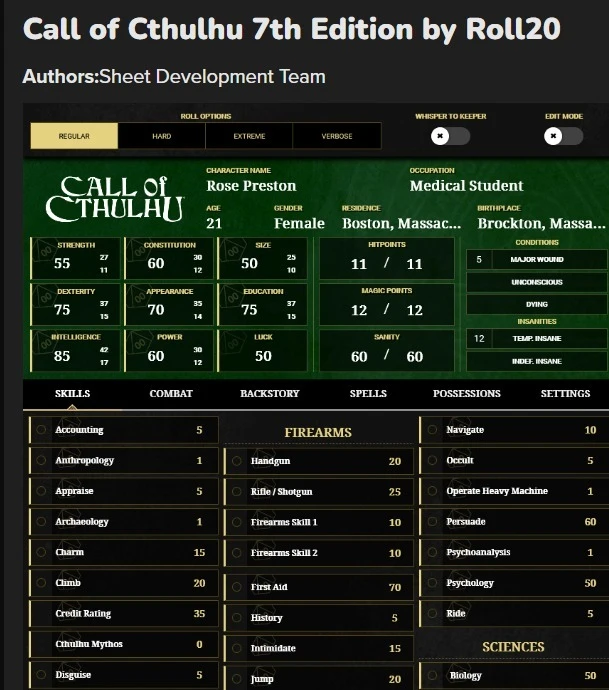Click Firearms Skill 2 label
The image size is (609, 690).
284,553
